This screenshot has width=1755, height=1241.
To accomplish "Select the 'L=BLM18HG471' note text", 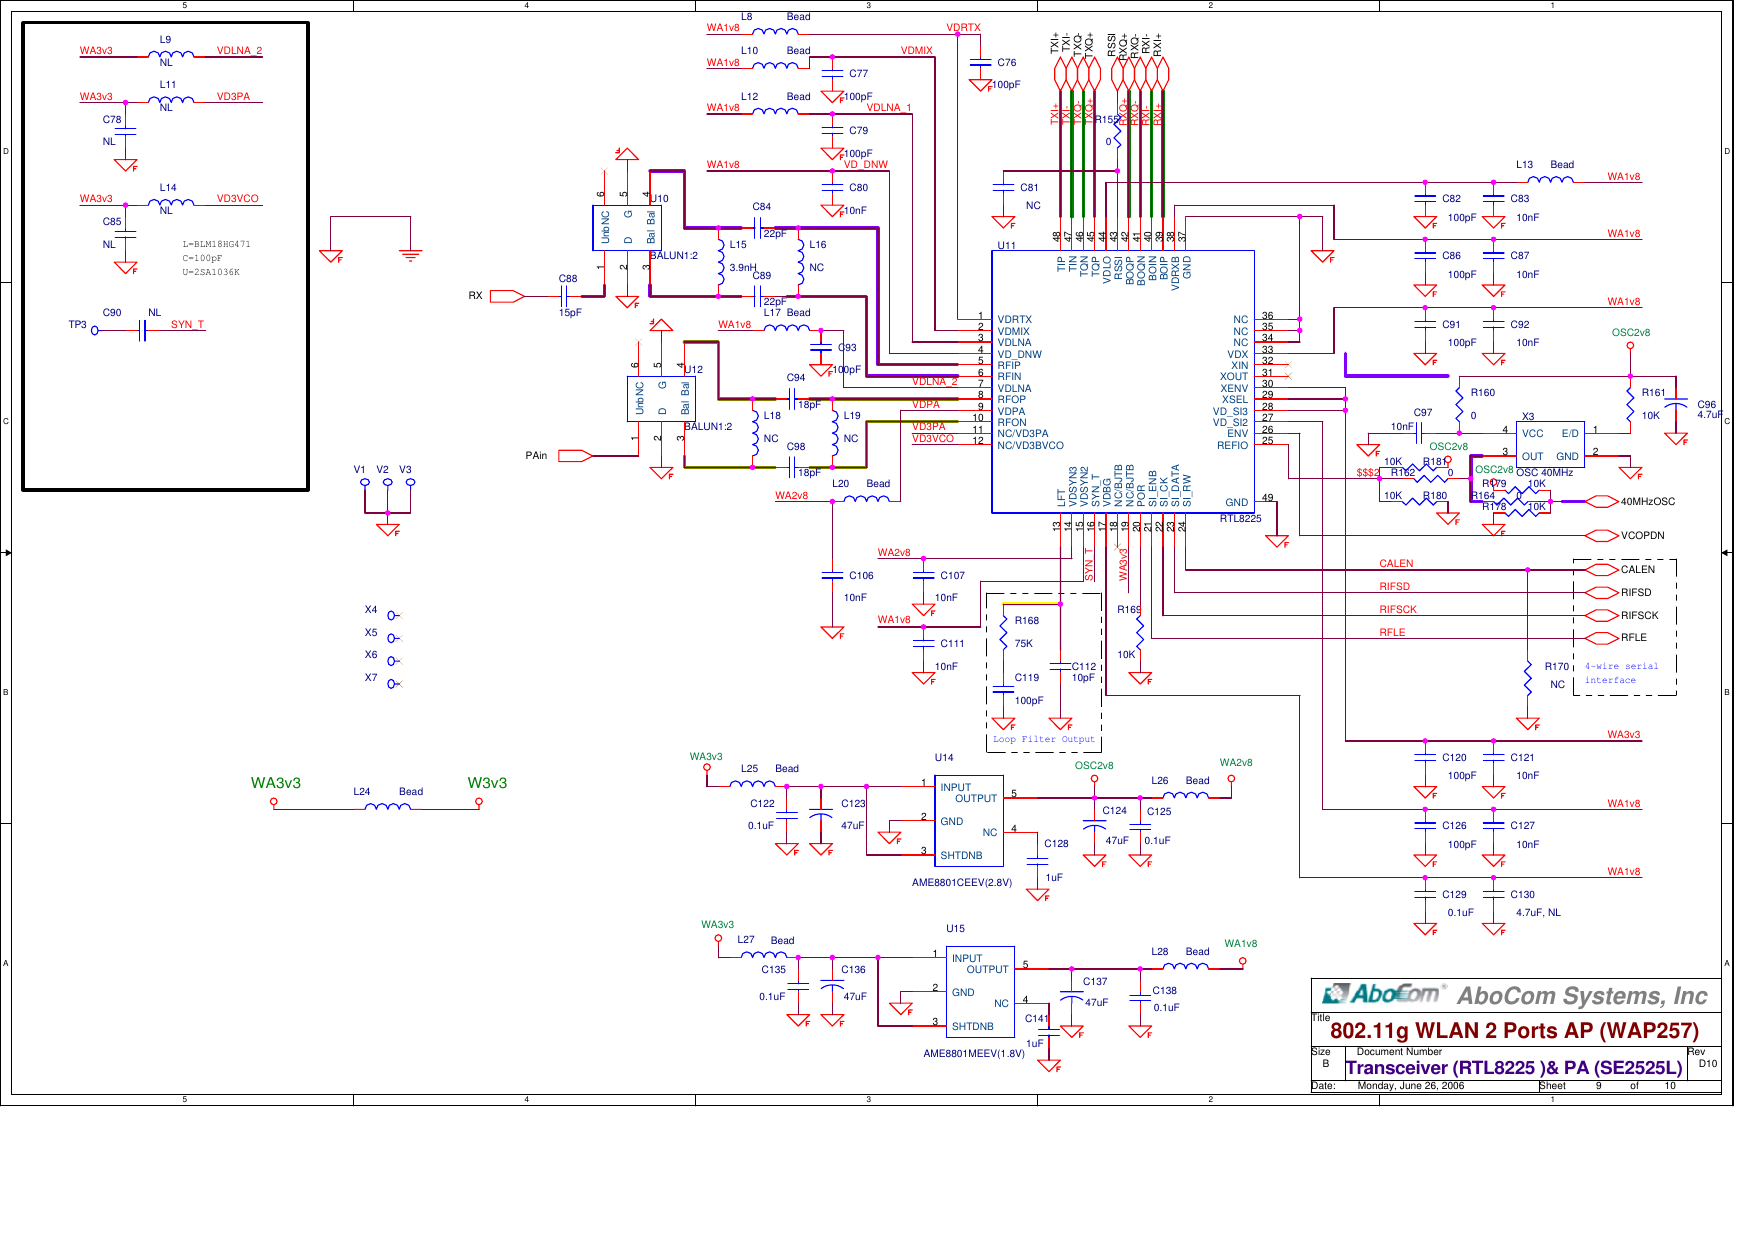I will coord(216,244).
